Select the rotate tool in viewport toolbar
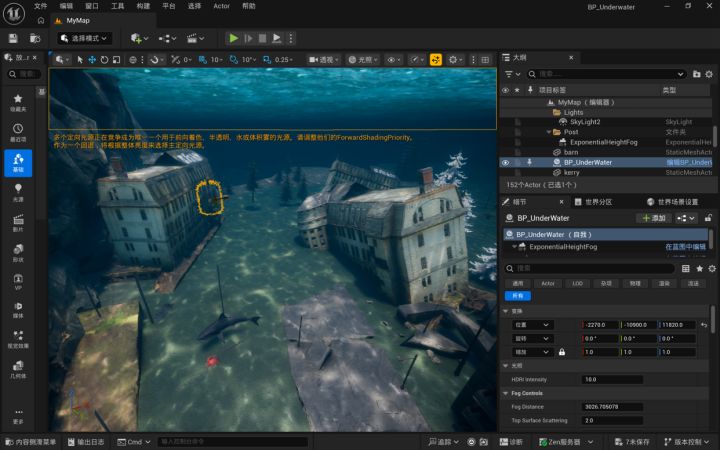Image resolution: width=720 pixels, height=450 pixels. [x=104, y=60]
